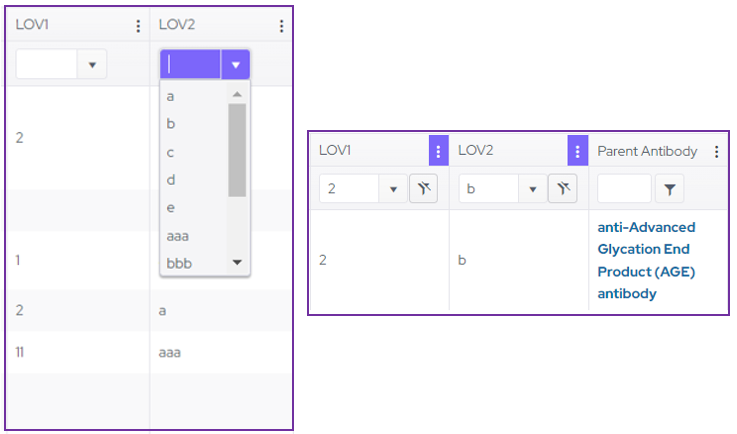Open LOV1 column menu in left grid

pyautogui.click(x=138, y=26)
